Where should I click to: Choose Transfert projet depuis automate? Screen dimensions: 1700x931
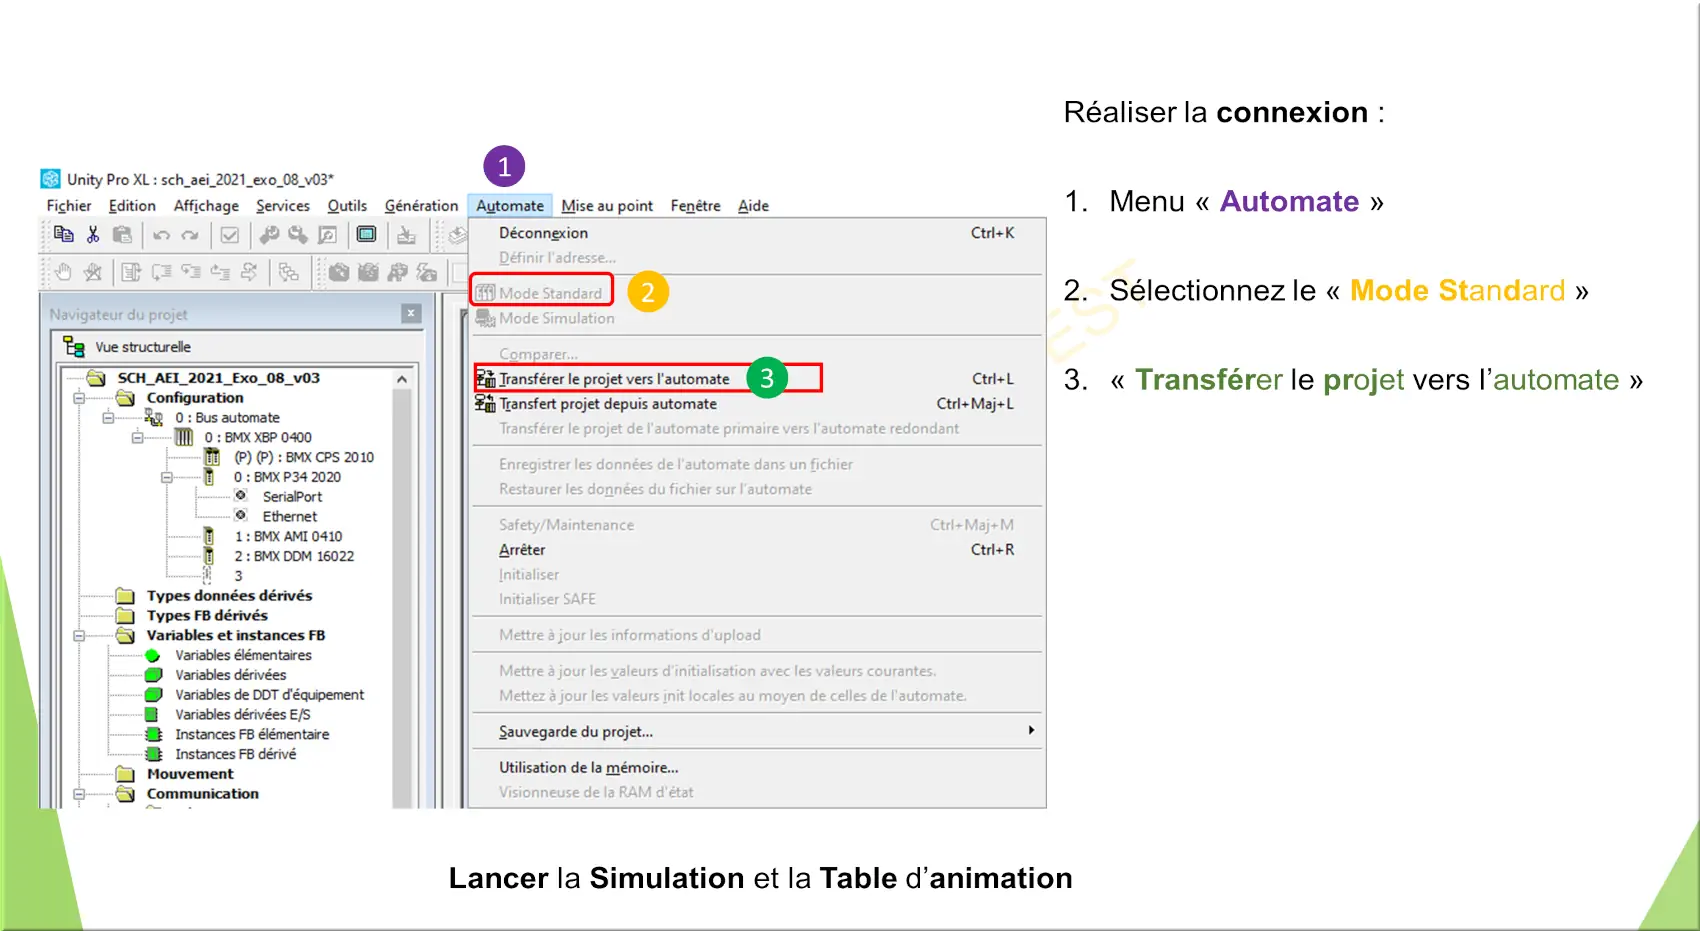(758, 404)
